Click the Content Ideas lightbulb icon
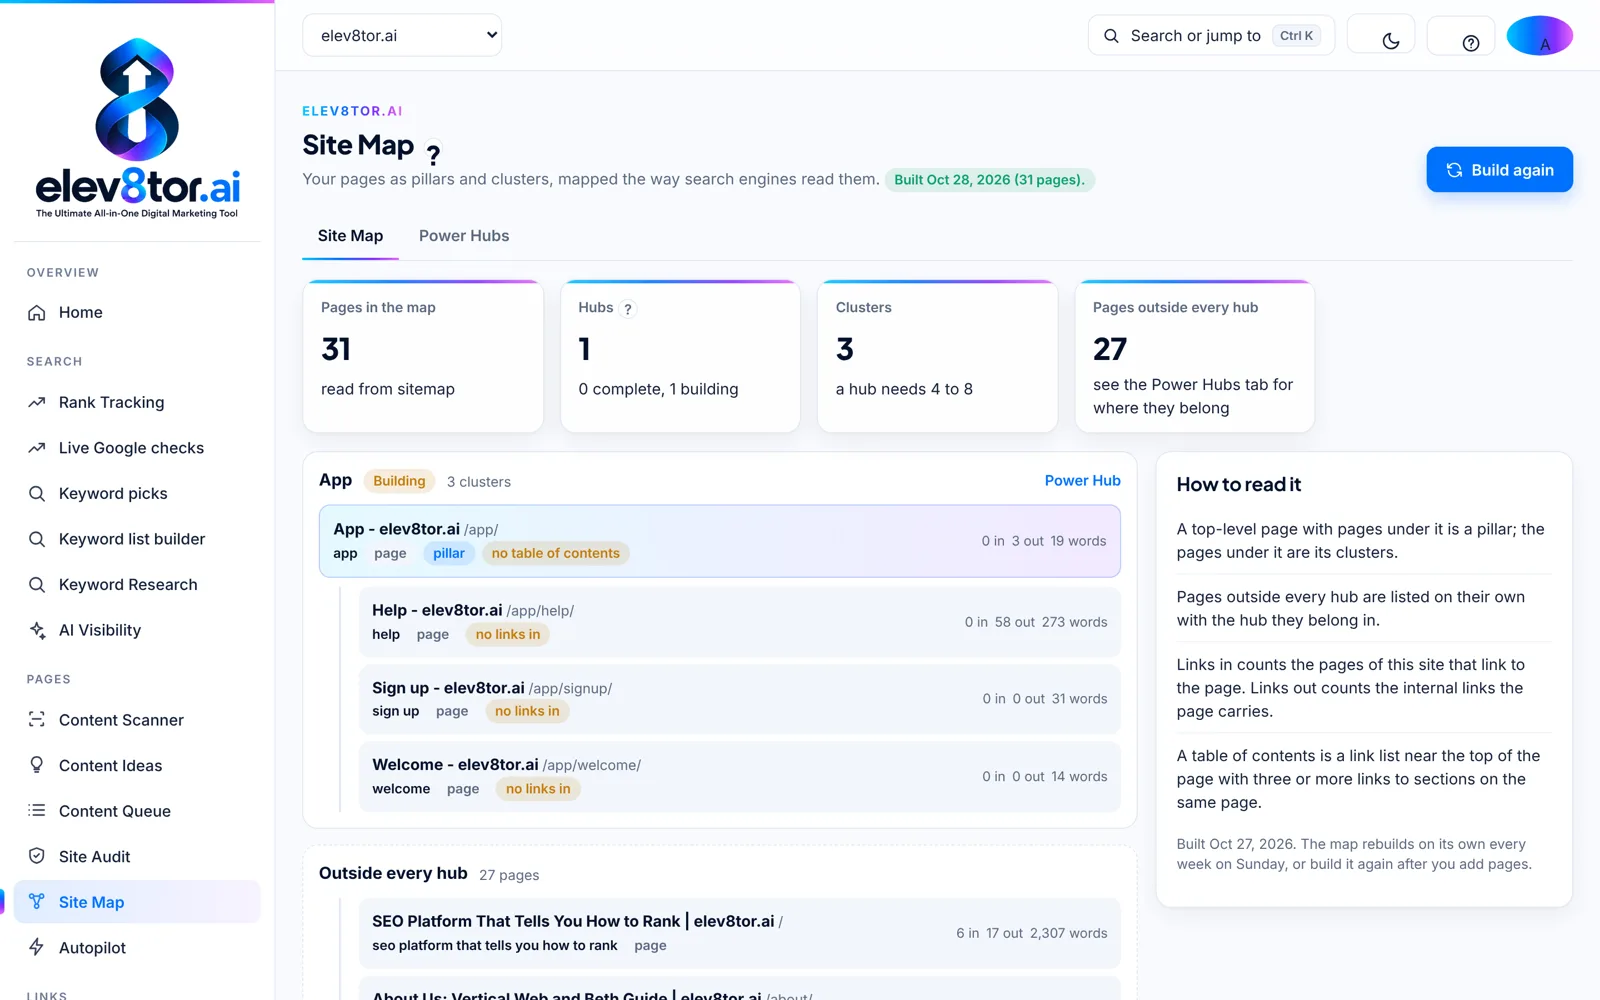The height and width of the screenshot is (1000, 1600). (x=37, y=765)
